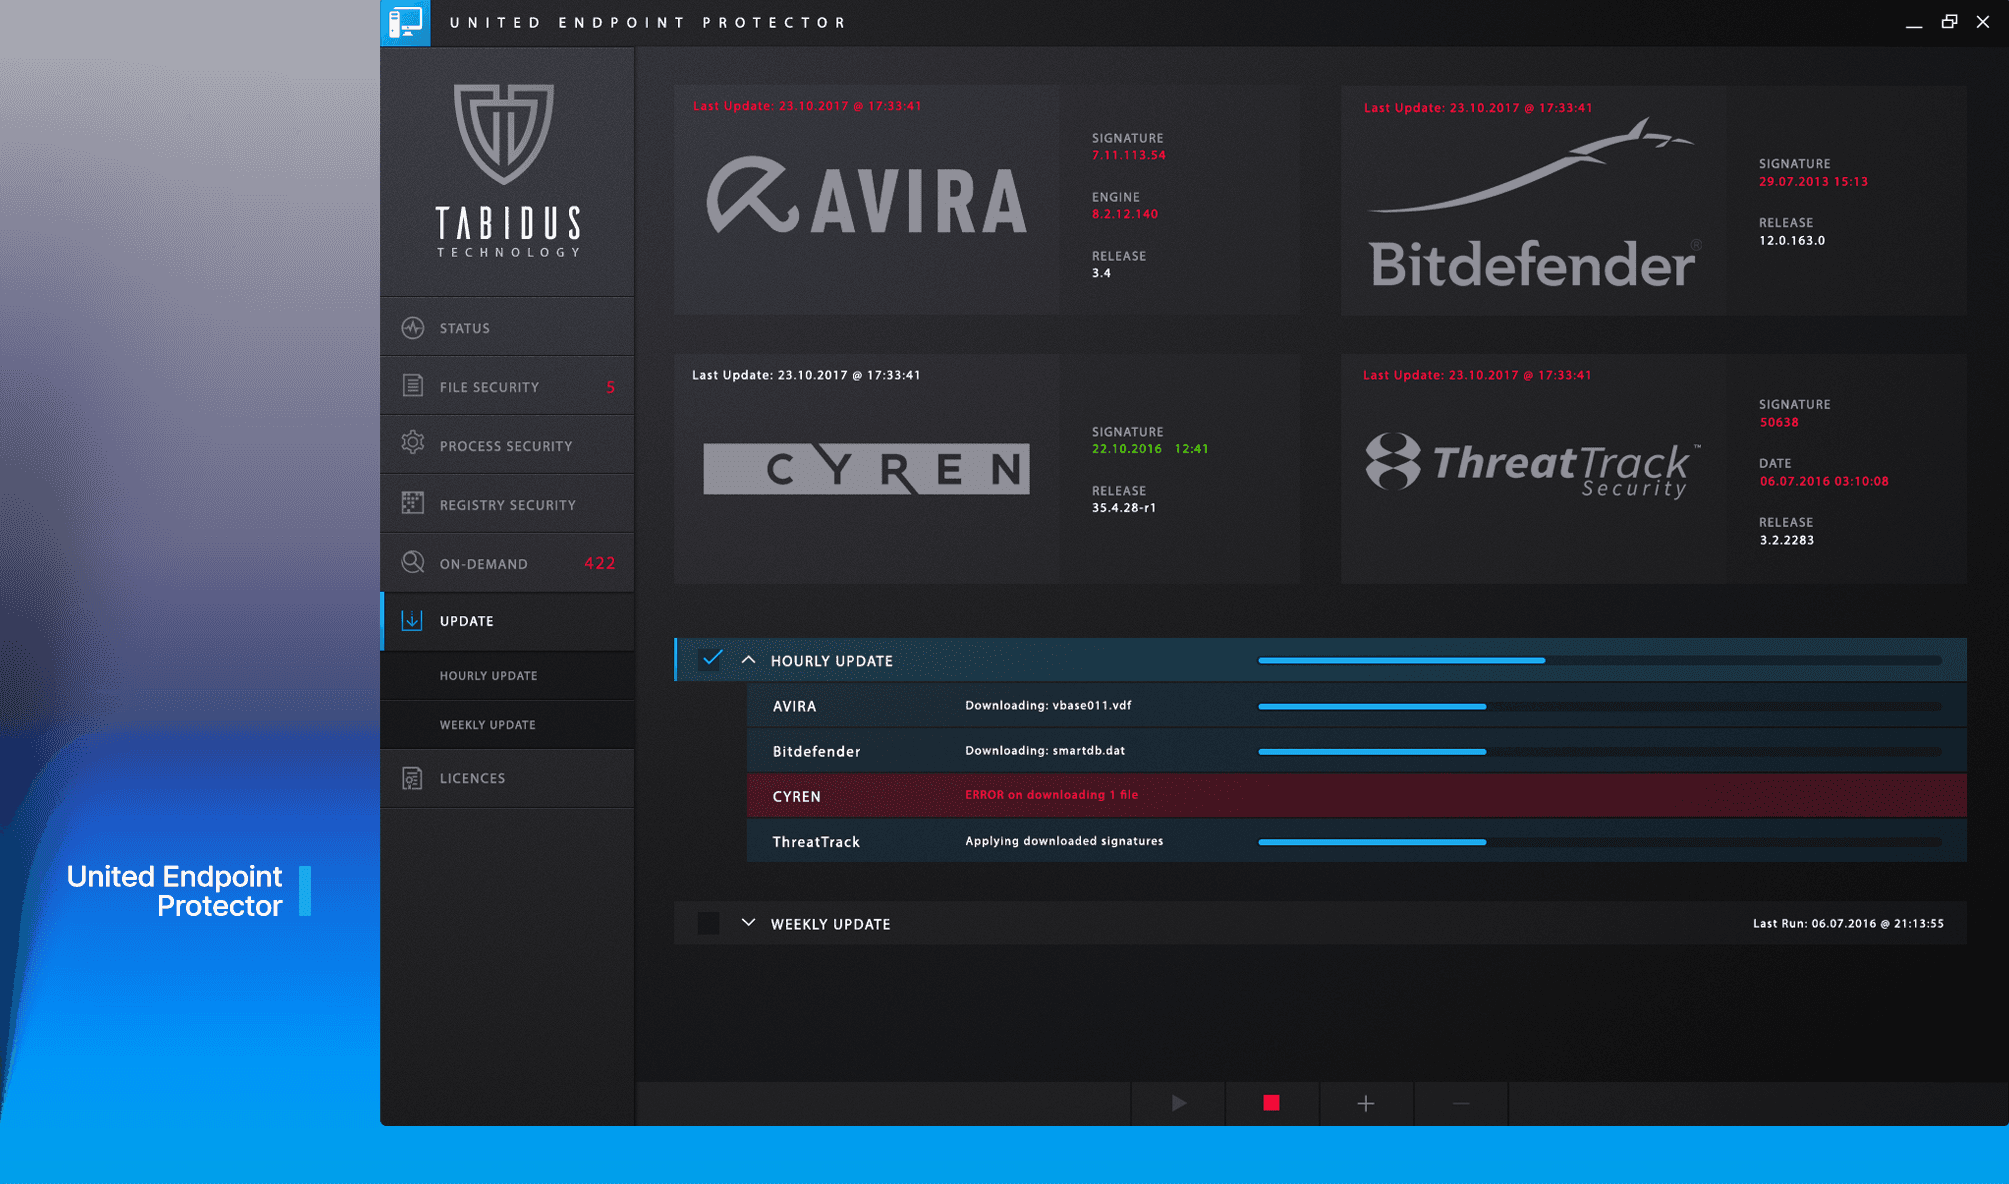Open the Hourly Update submenu item

(x=489, y=676)
